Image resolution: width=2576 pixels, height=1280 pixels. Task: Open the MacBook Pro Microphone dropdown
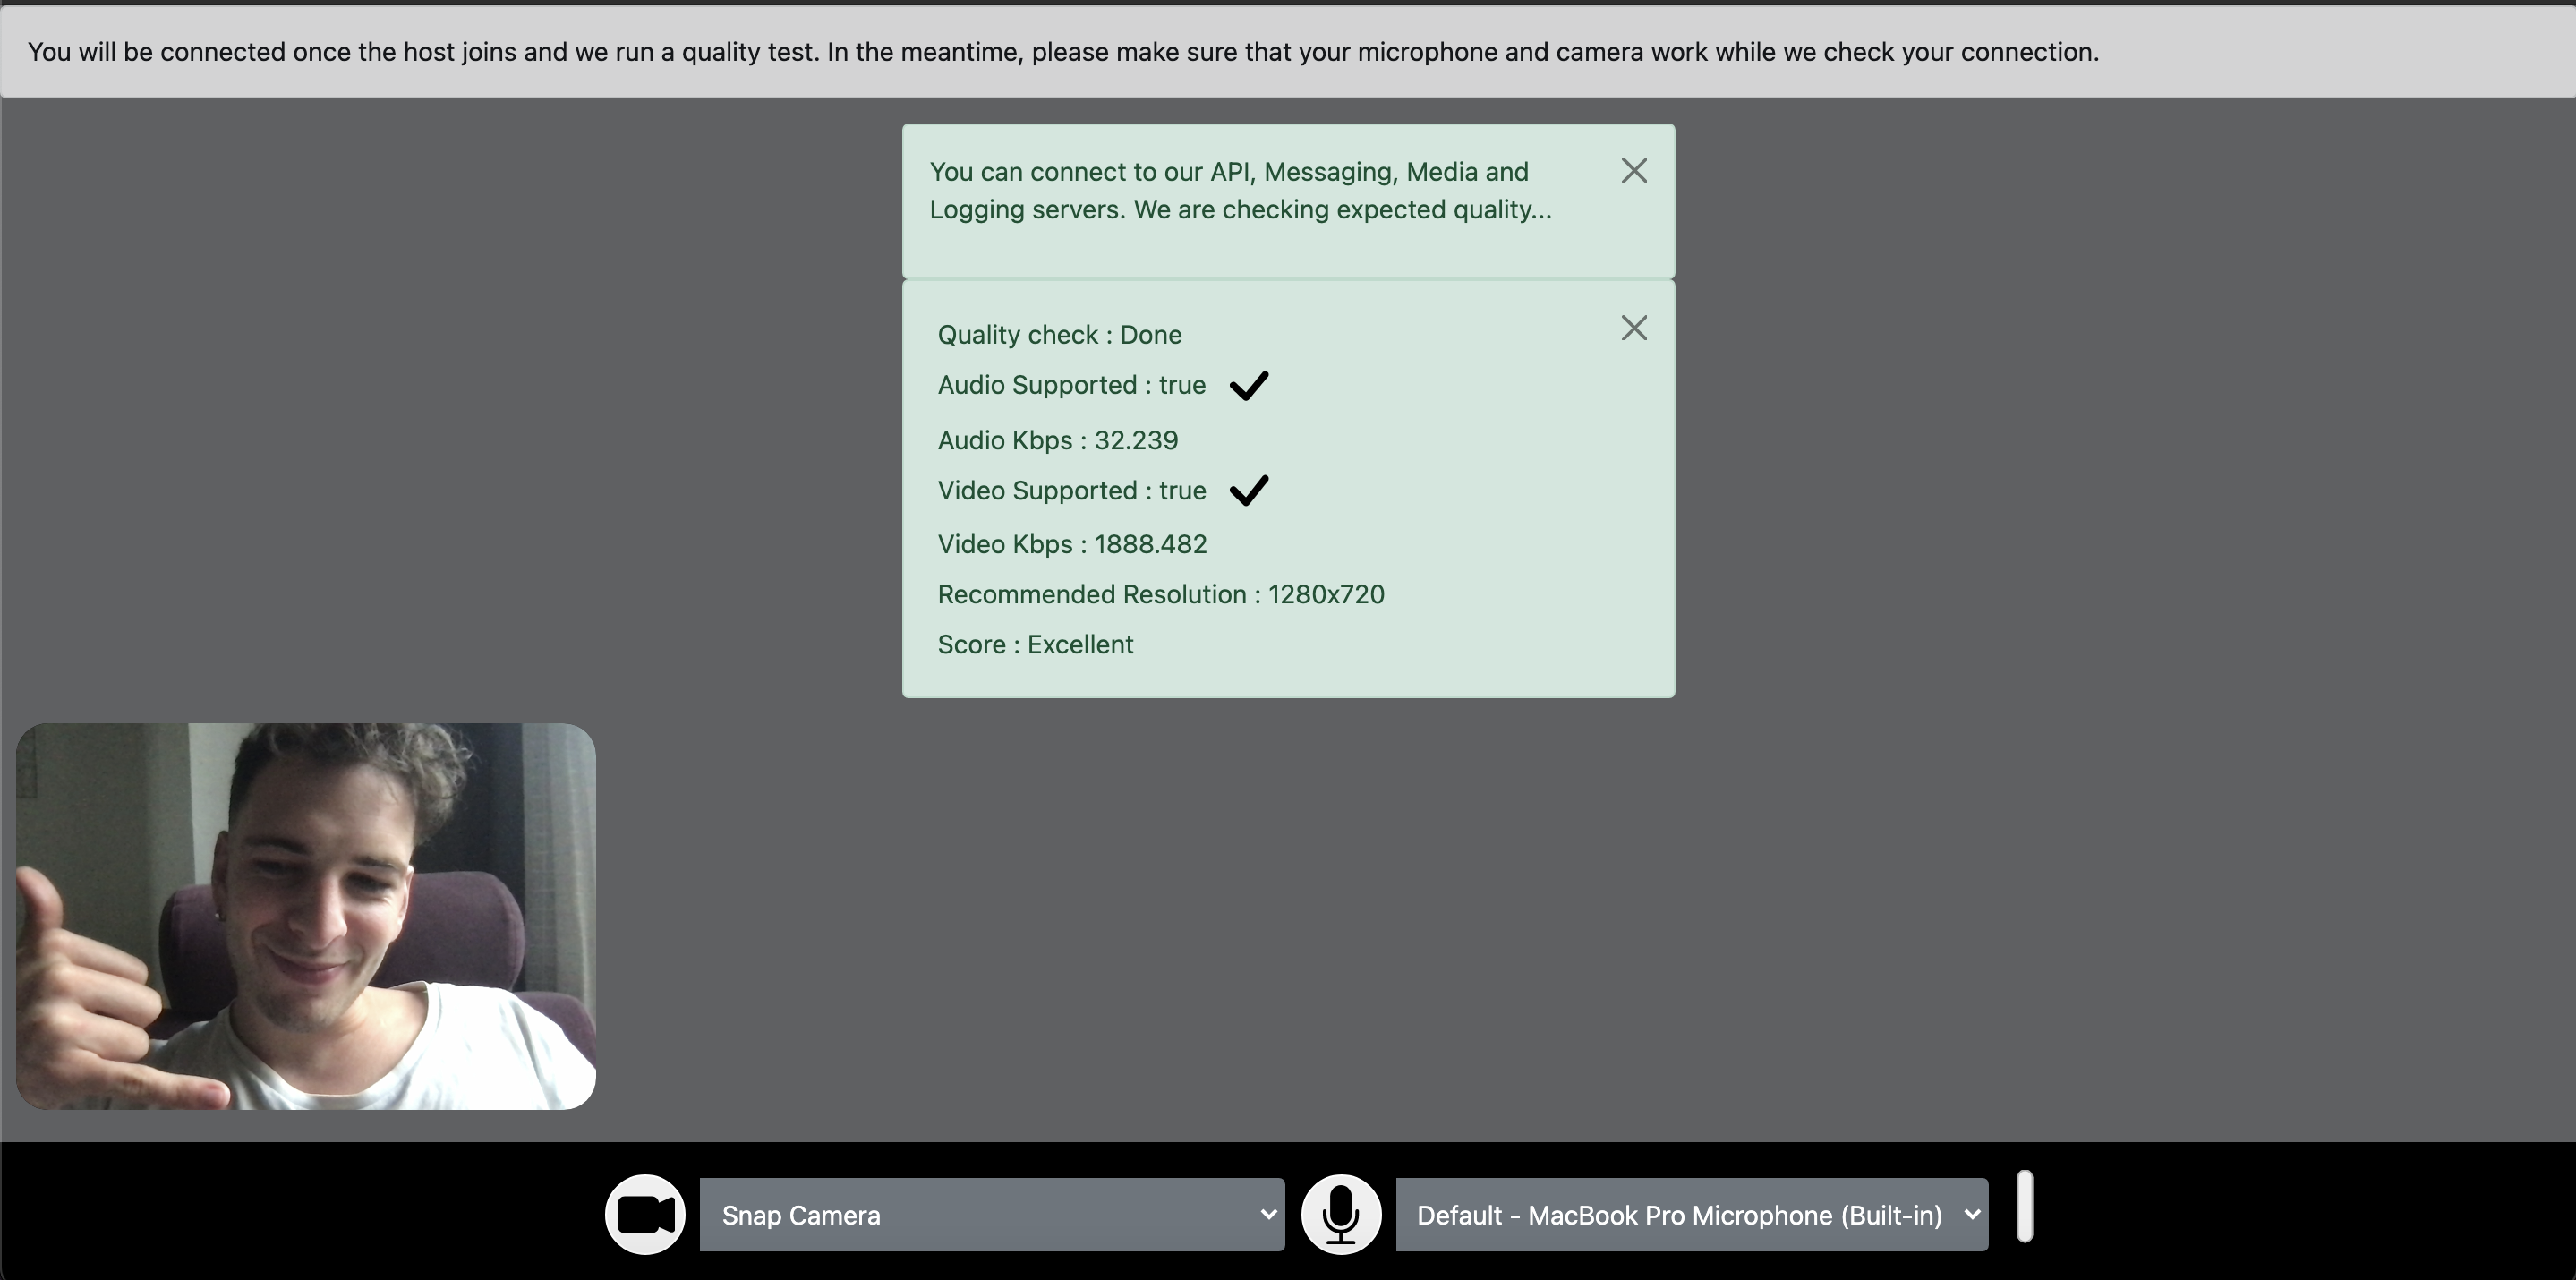pos(1692,1214)
